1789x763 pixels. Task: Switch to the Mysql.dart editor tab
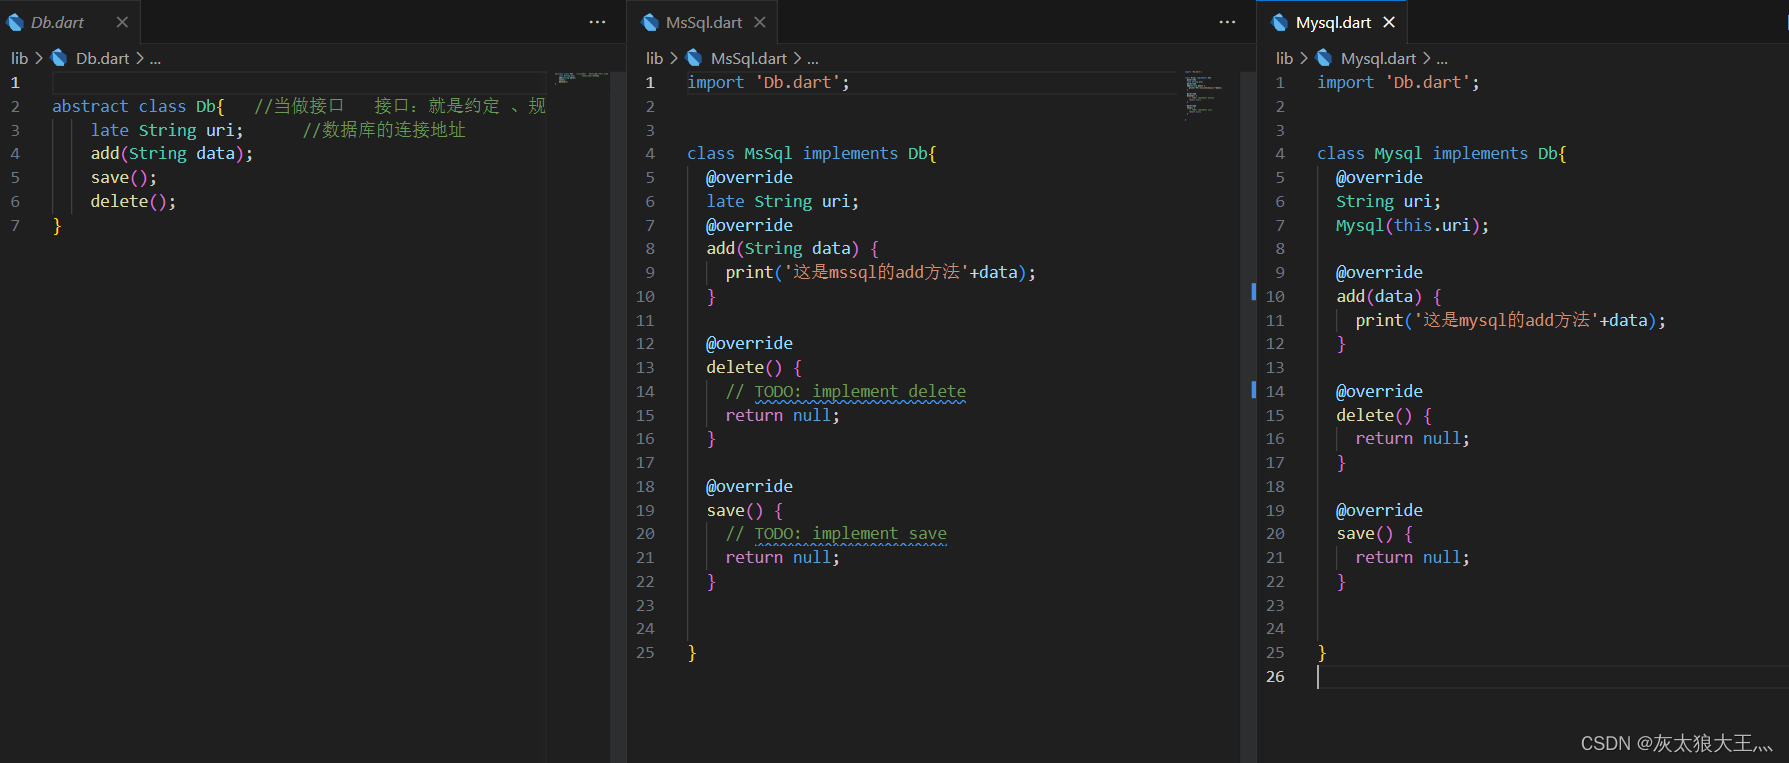1333,22
